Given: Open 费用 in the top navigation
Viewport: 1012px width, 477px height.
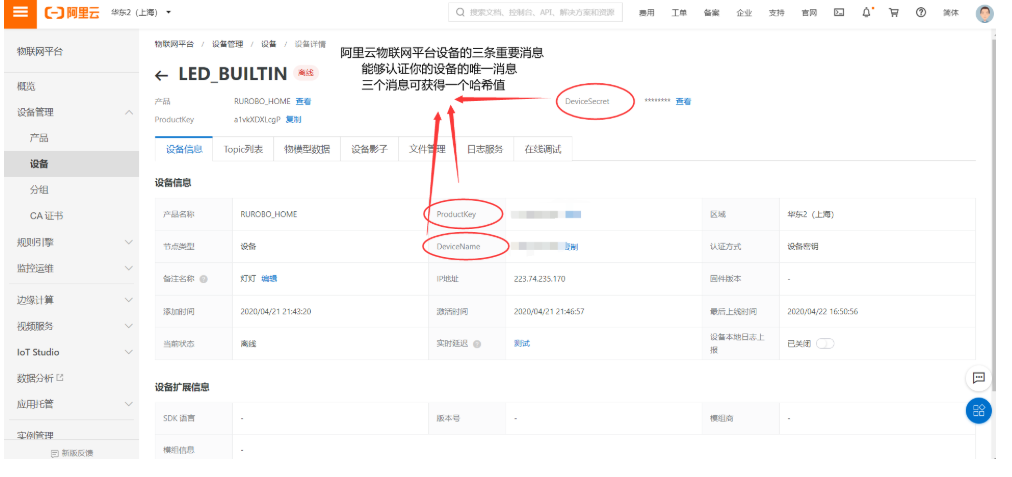Looking at the screenshot, I should 646,13.
